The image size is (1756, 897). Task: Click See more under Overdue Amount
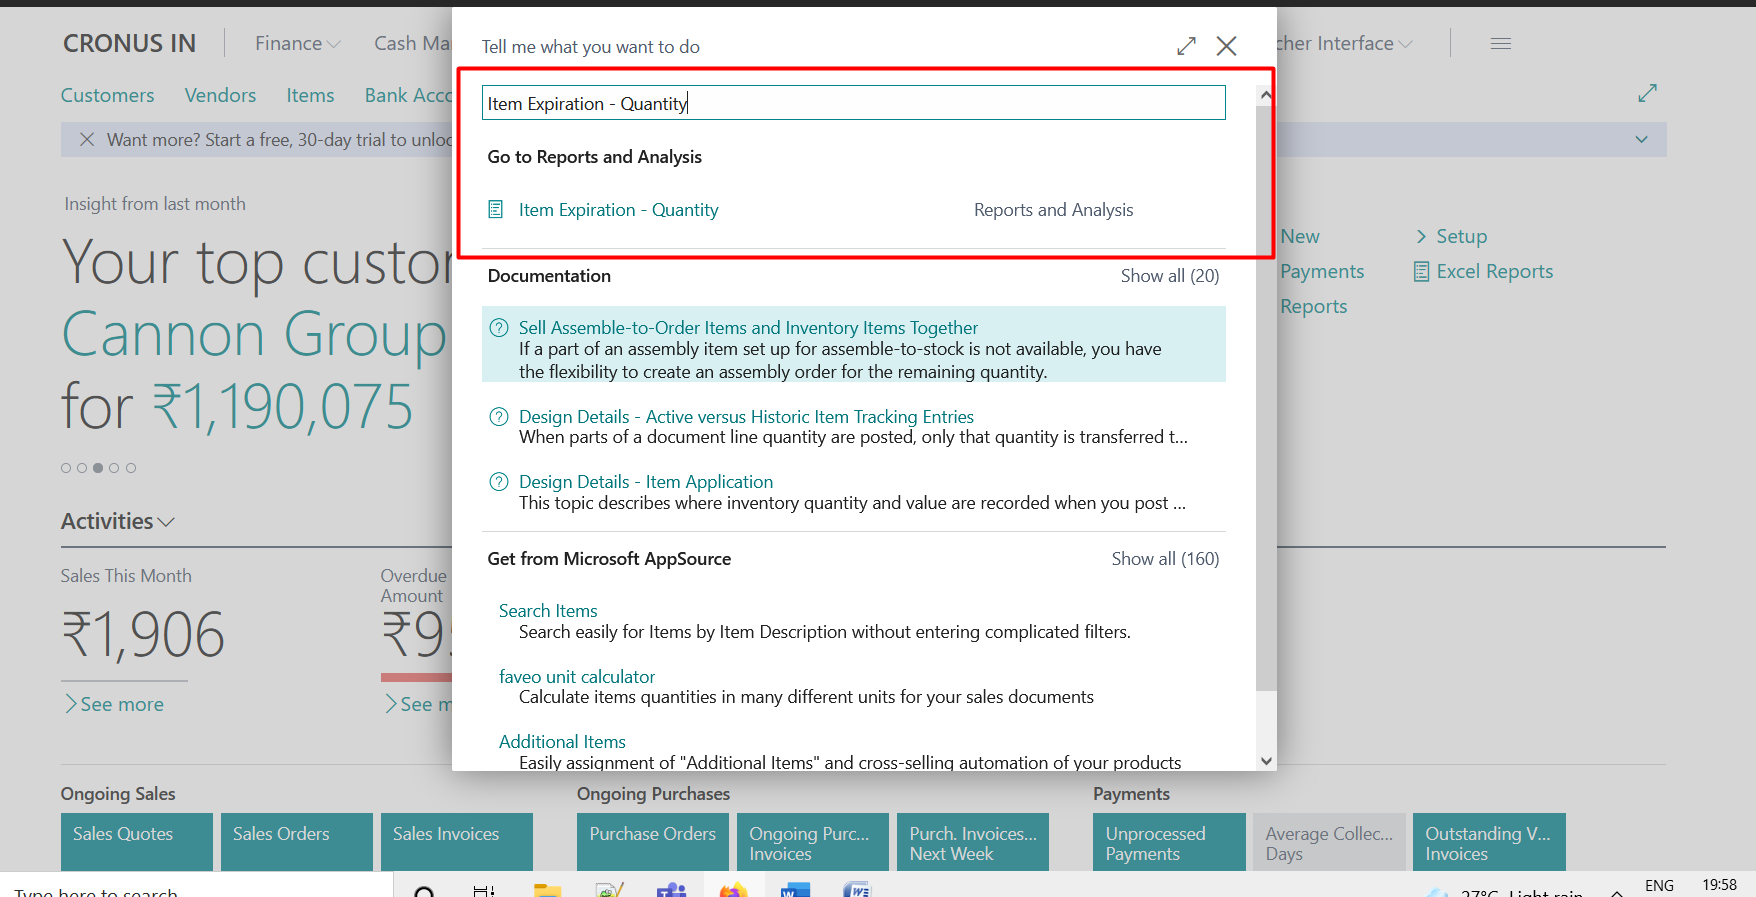[x=418, y=705]
